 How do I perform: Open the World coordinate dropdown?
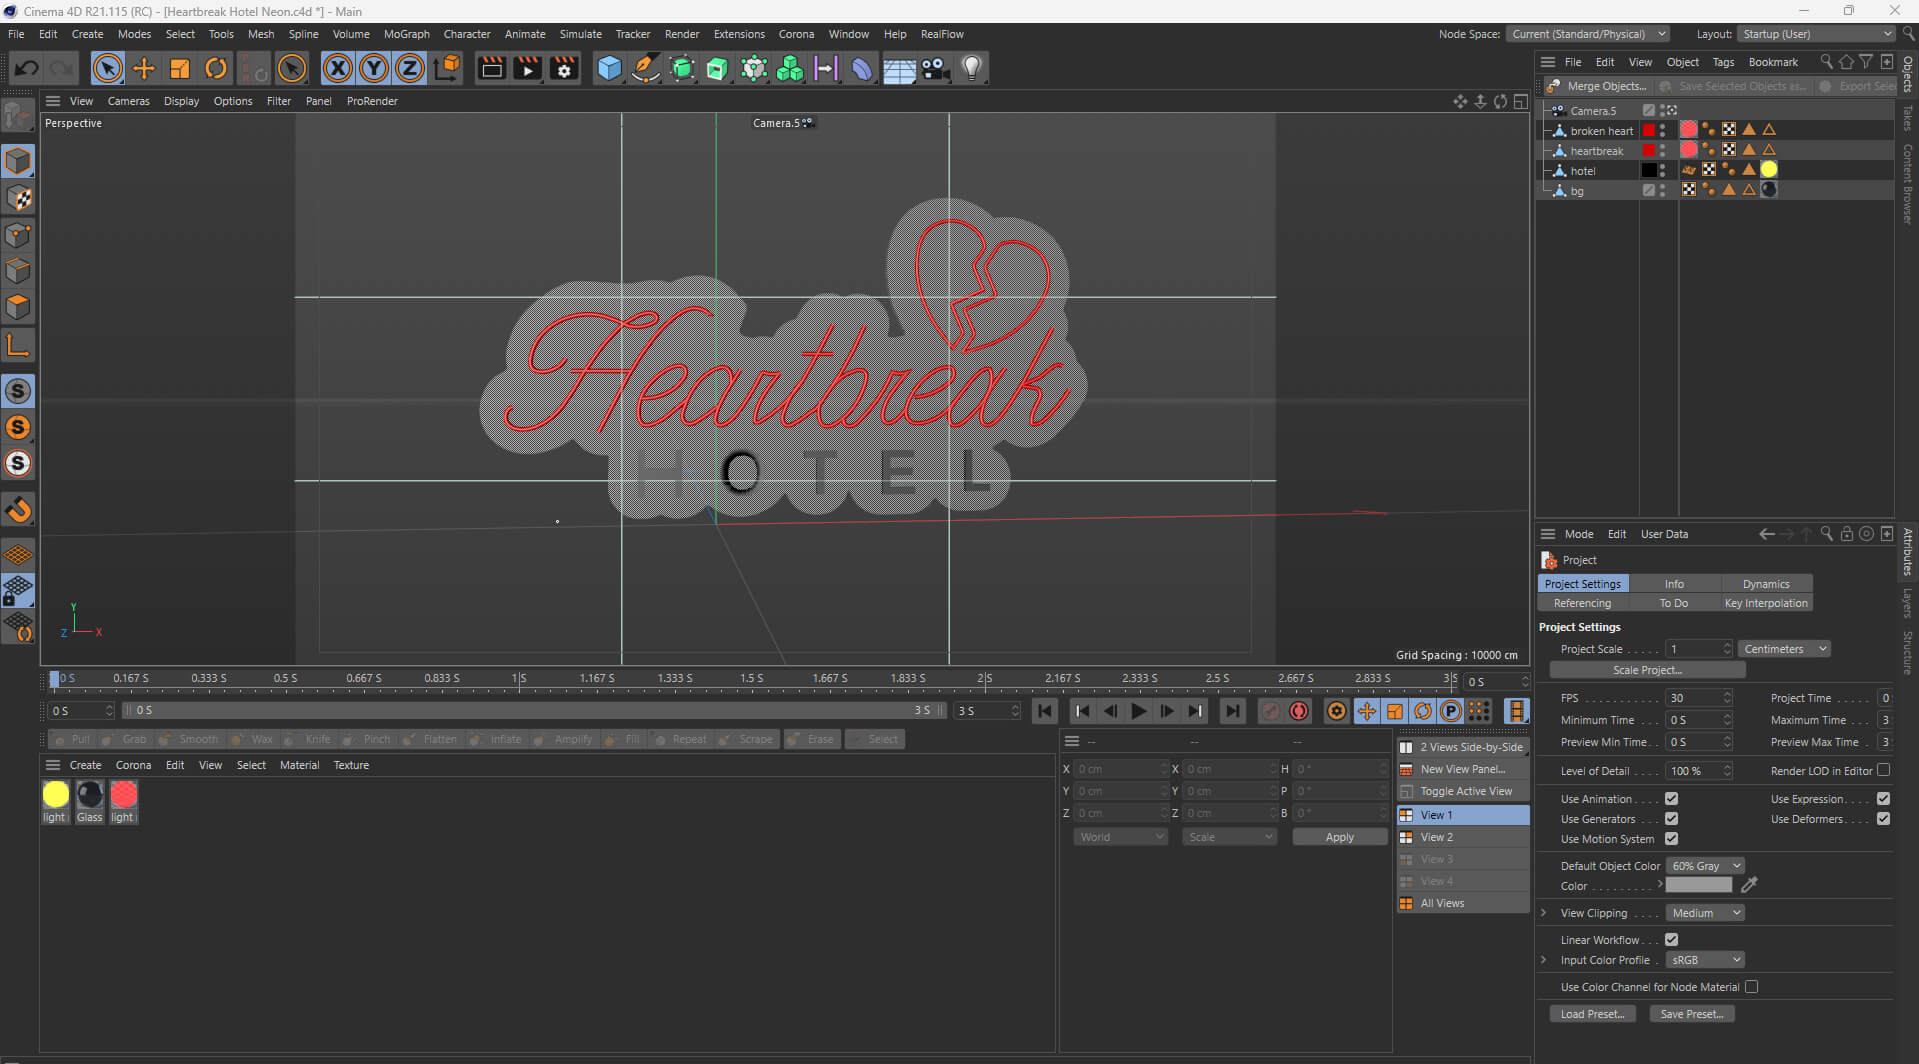pos(1121,837)
